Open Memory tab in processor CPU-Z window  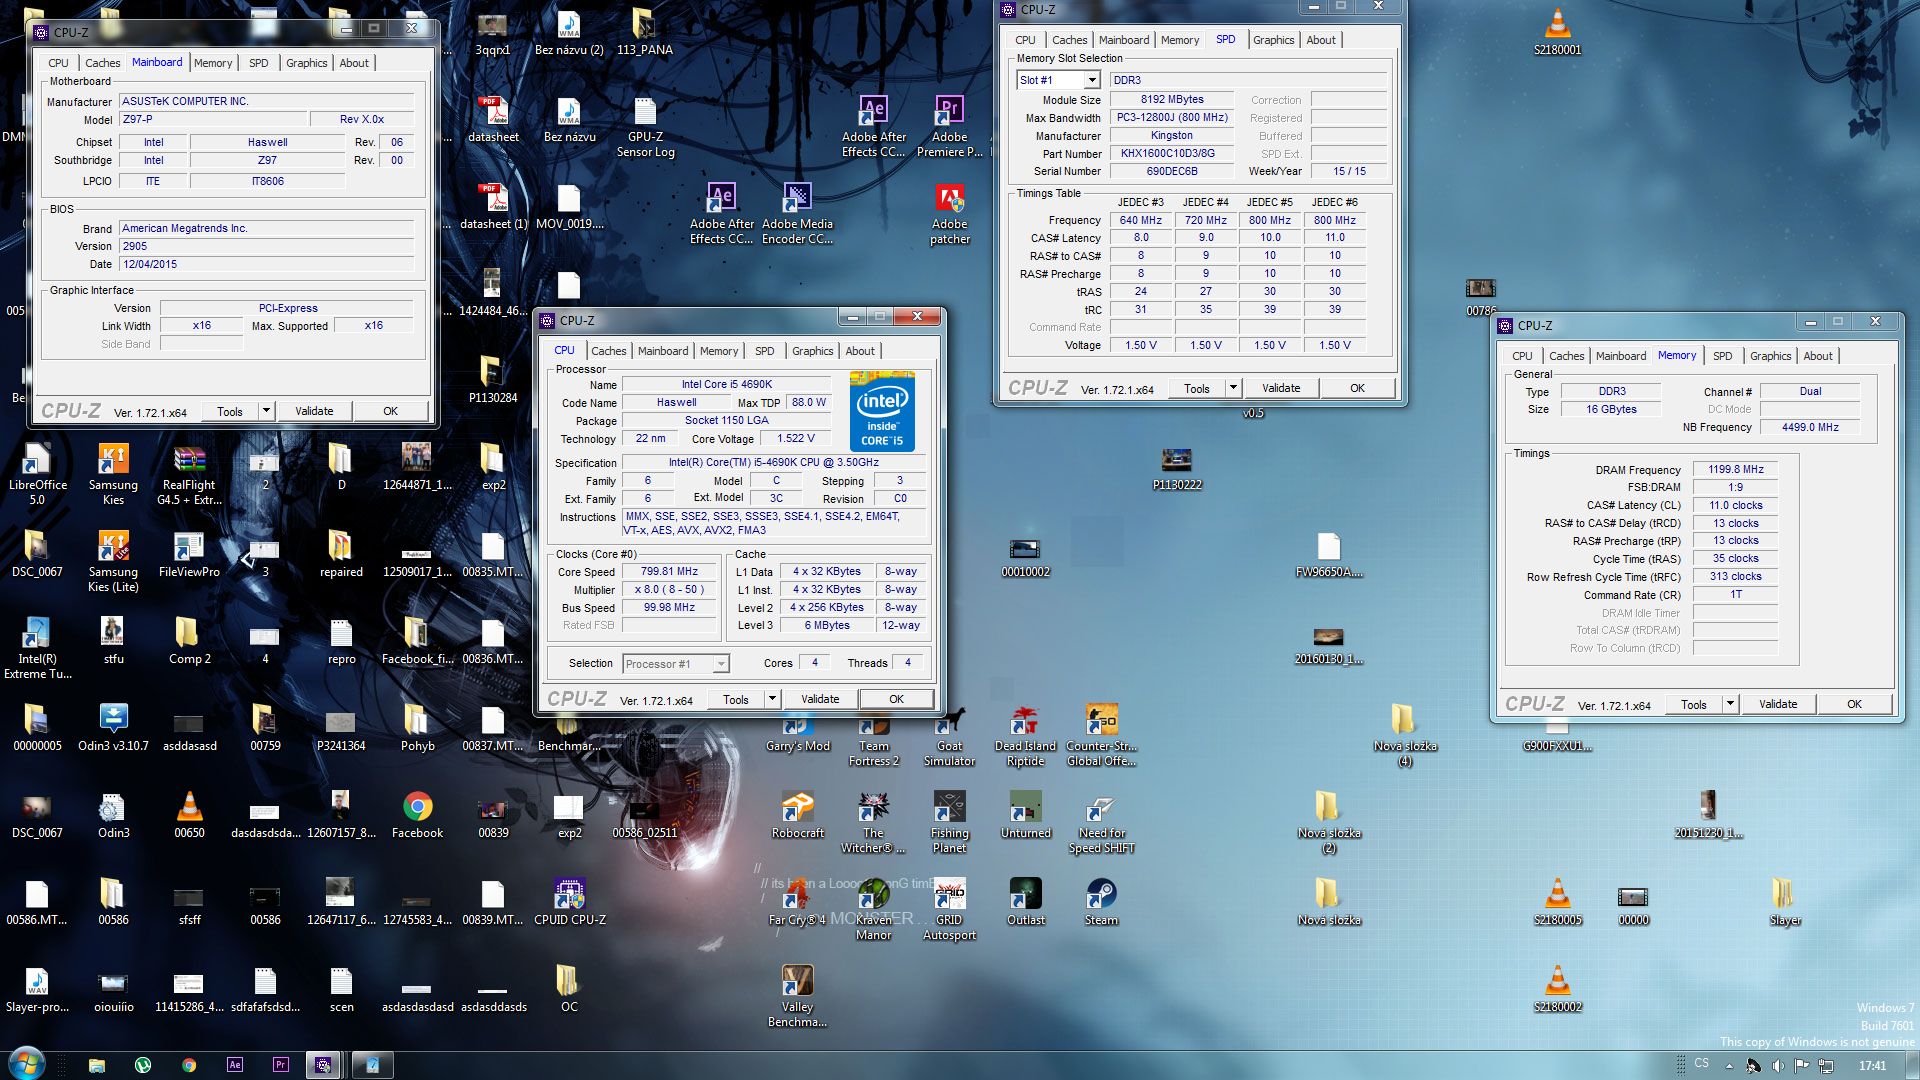718,351
